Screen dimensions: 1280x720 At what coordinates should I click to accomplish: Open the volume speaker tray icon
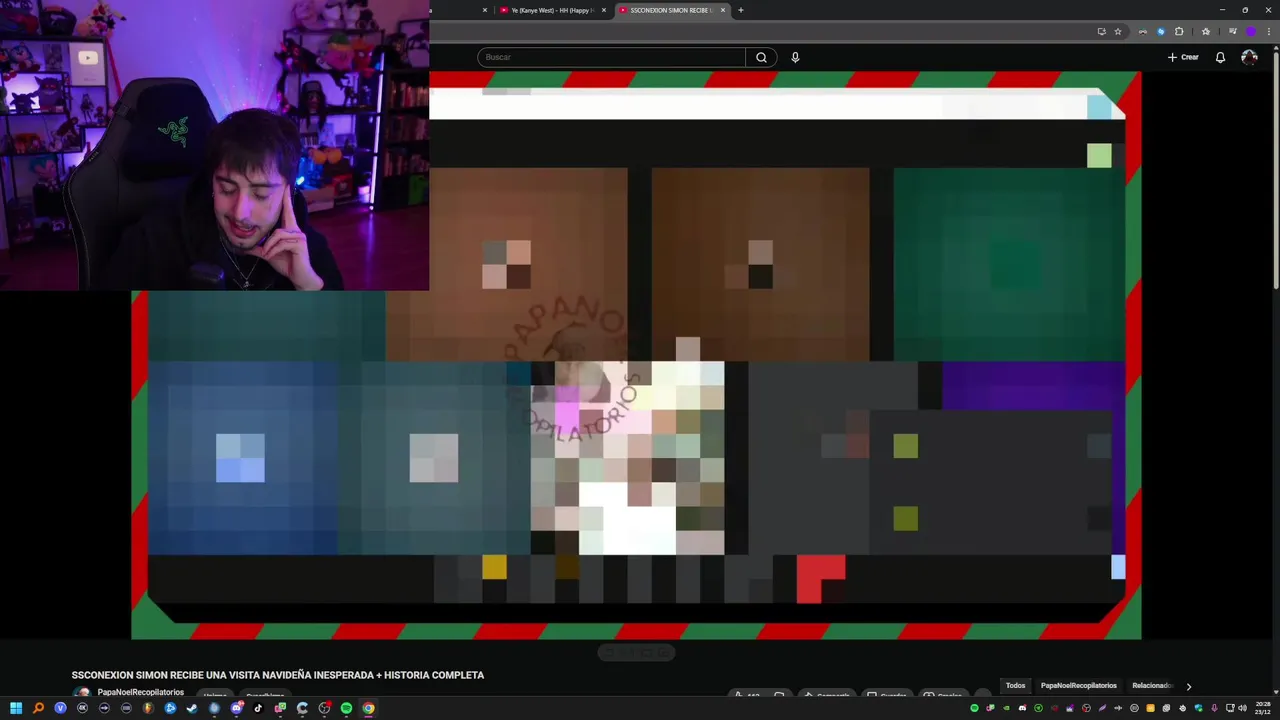(1242, 708)
